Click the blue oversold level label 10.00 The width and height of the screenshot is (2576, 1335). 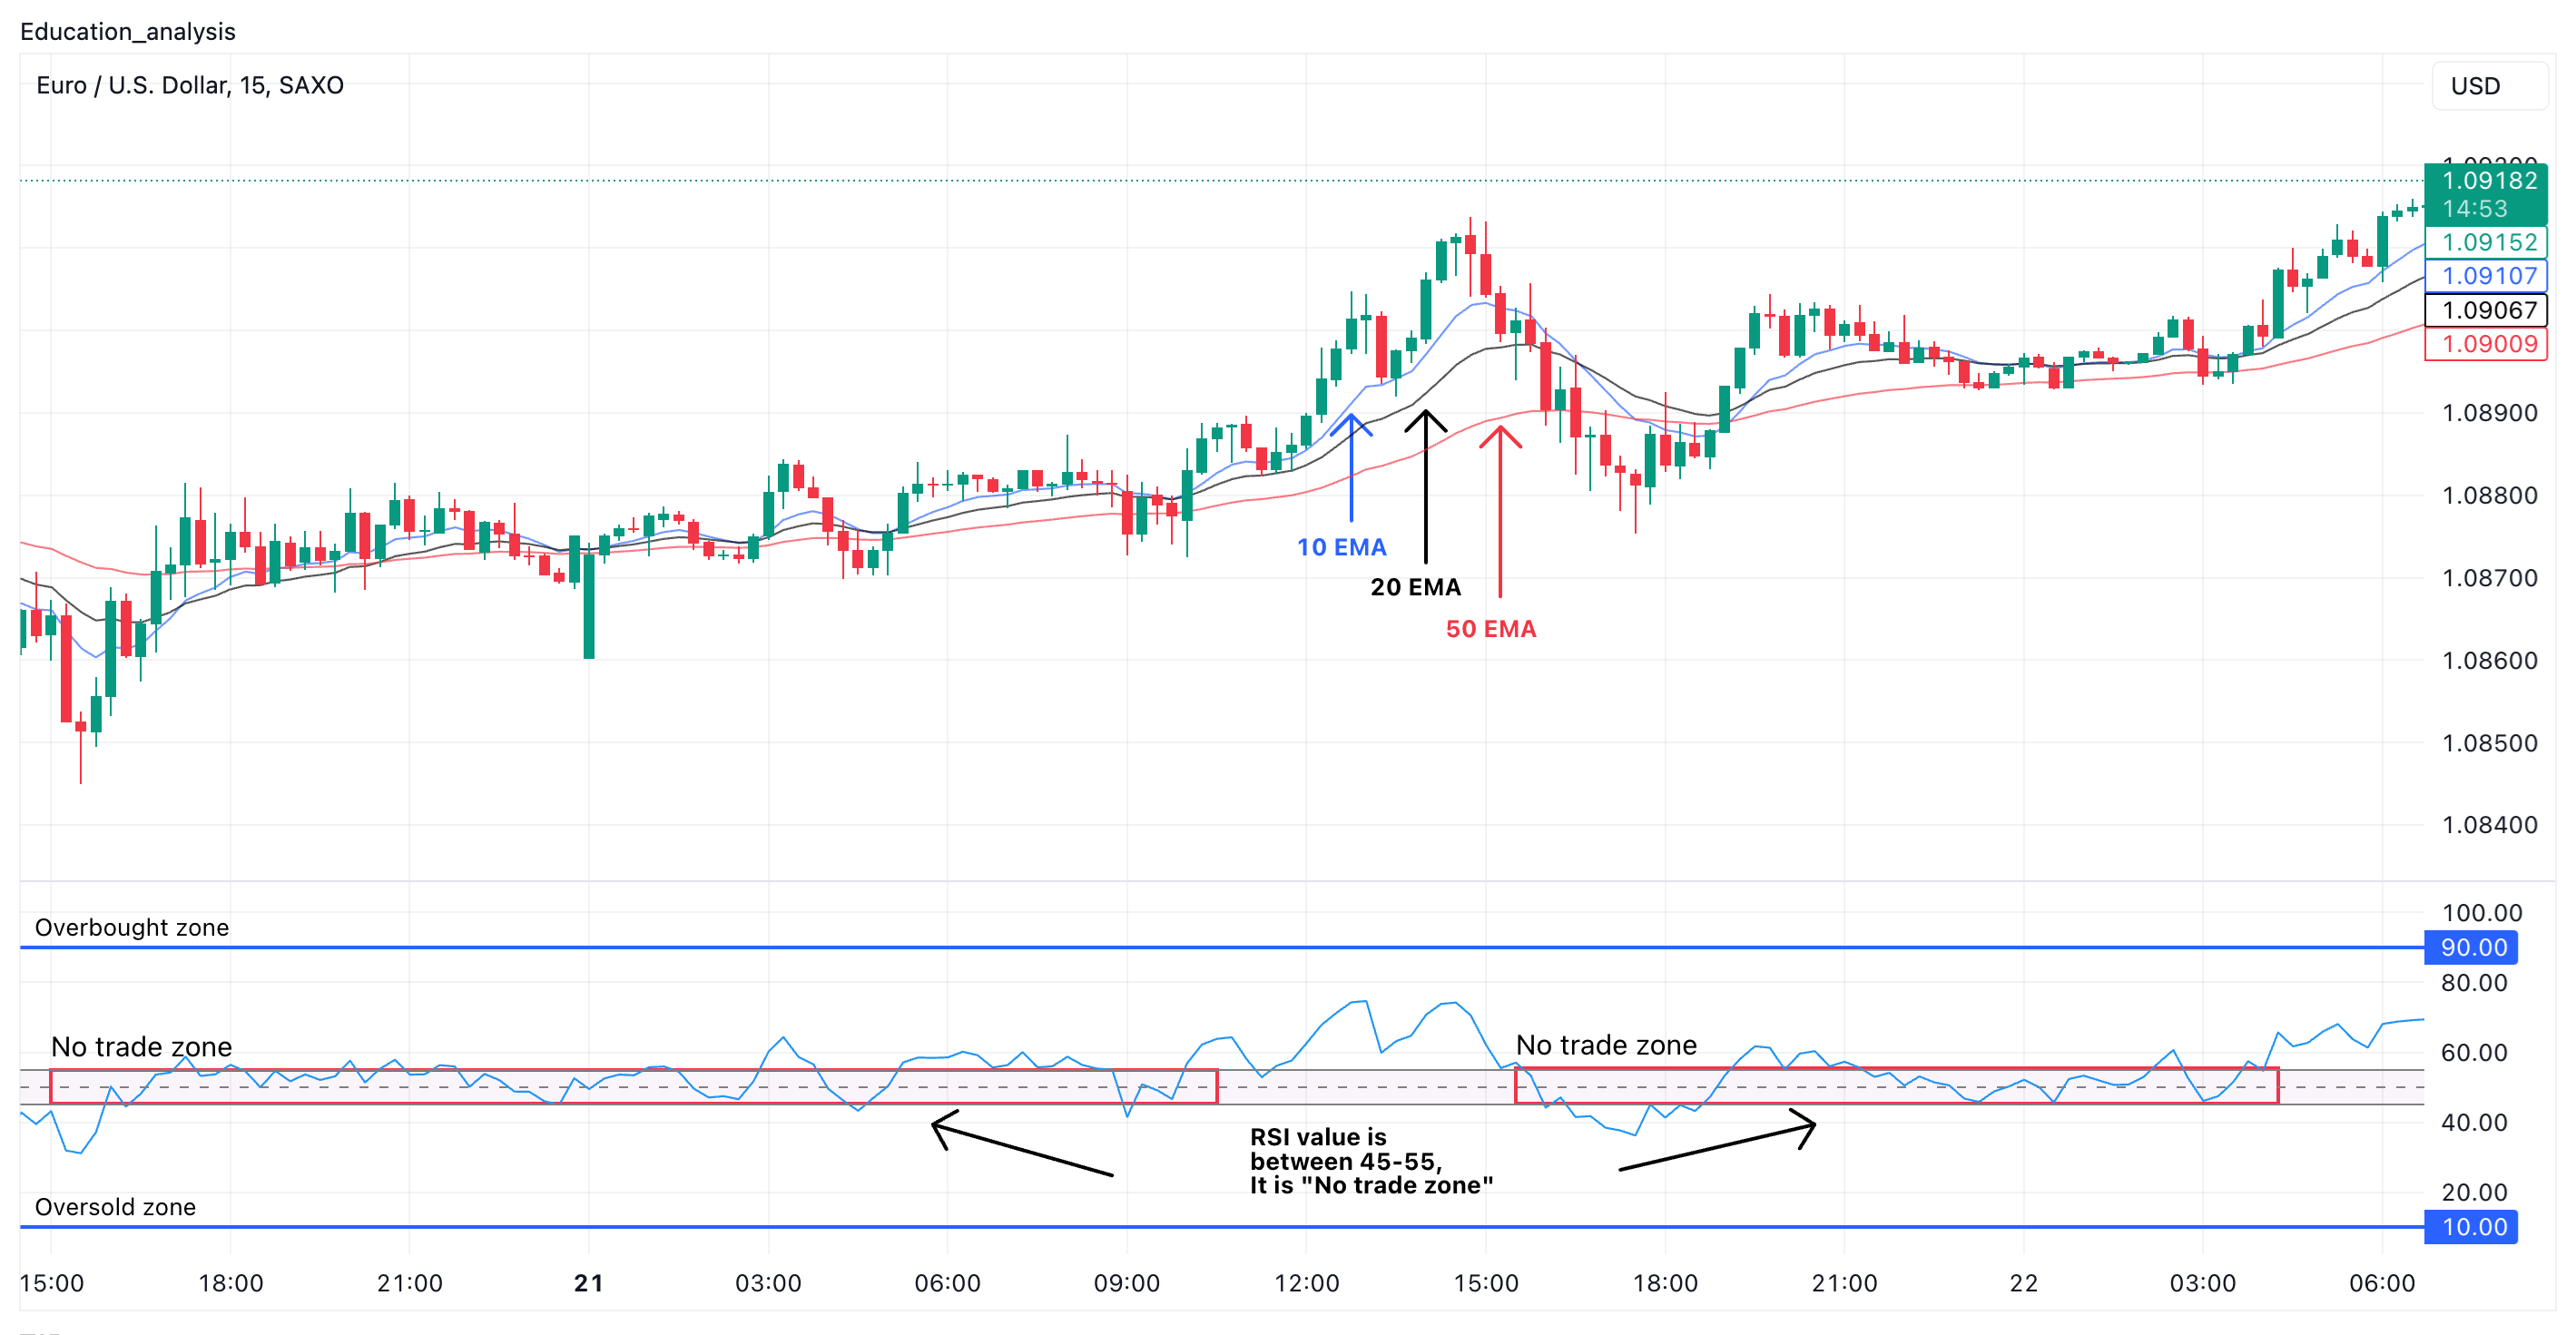click(x=2473, y=1227)
